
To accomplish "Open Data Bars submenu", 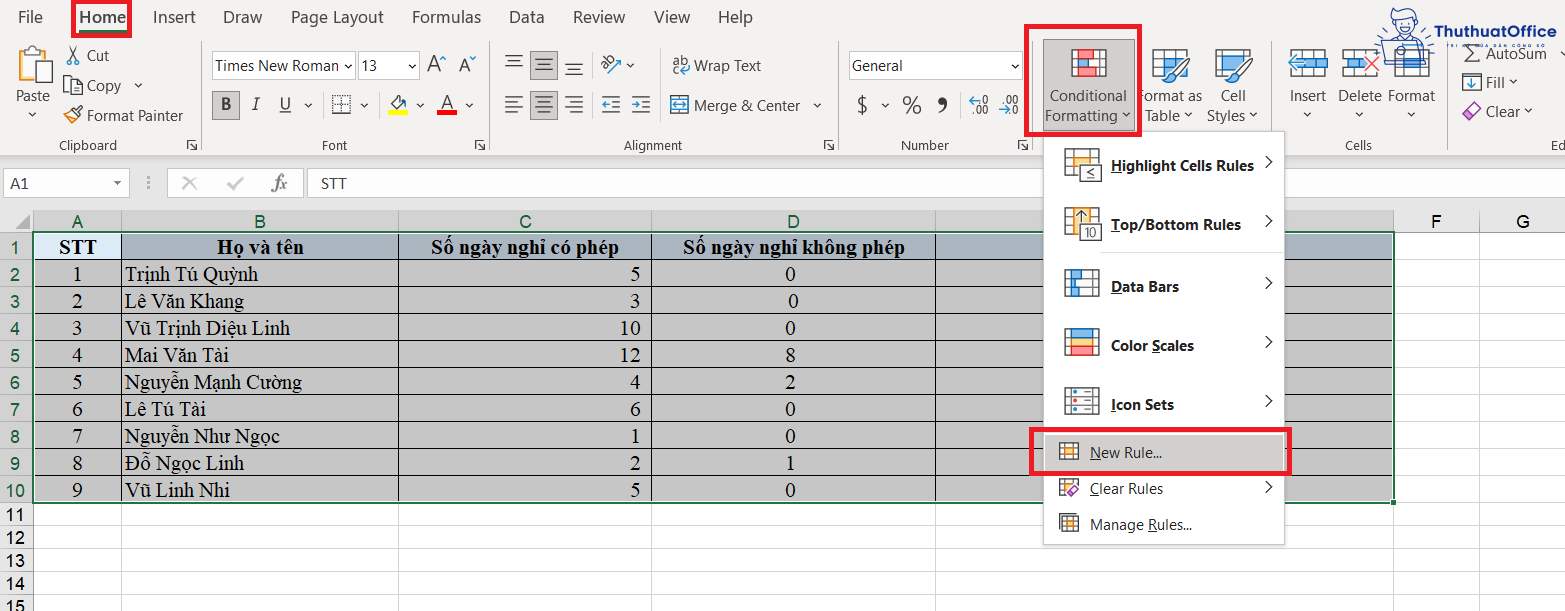I will click(x=1164, y=286).
